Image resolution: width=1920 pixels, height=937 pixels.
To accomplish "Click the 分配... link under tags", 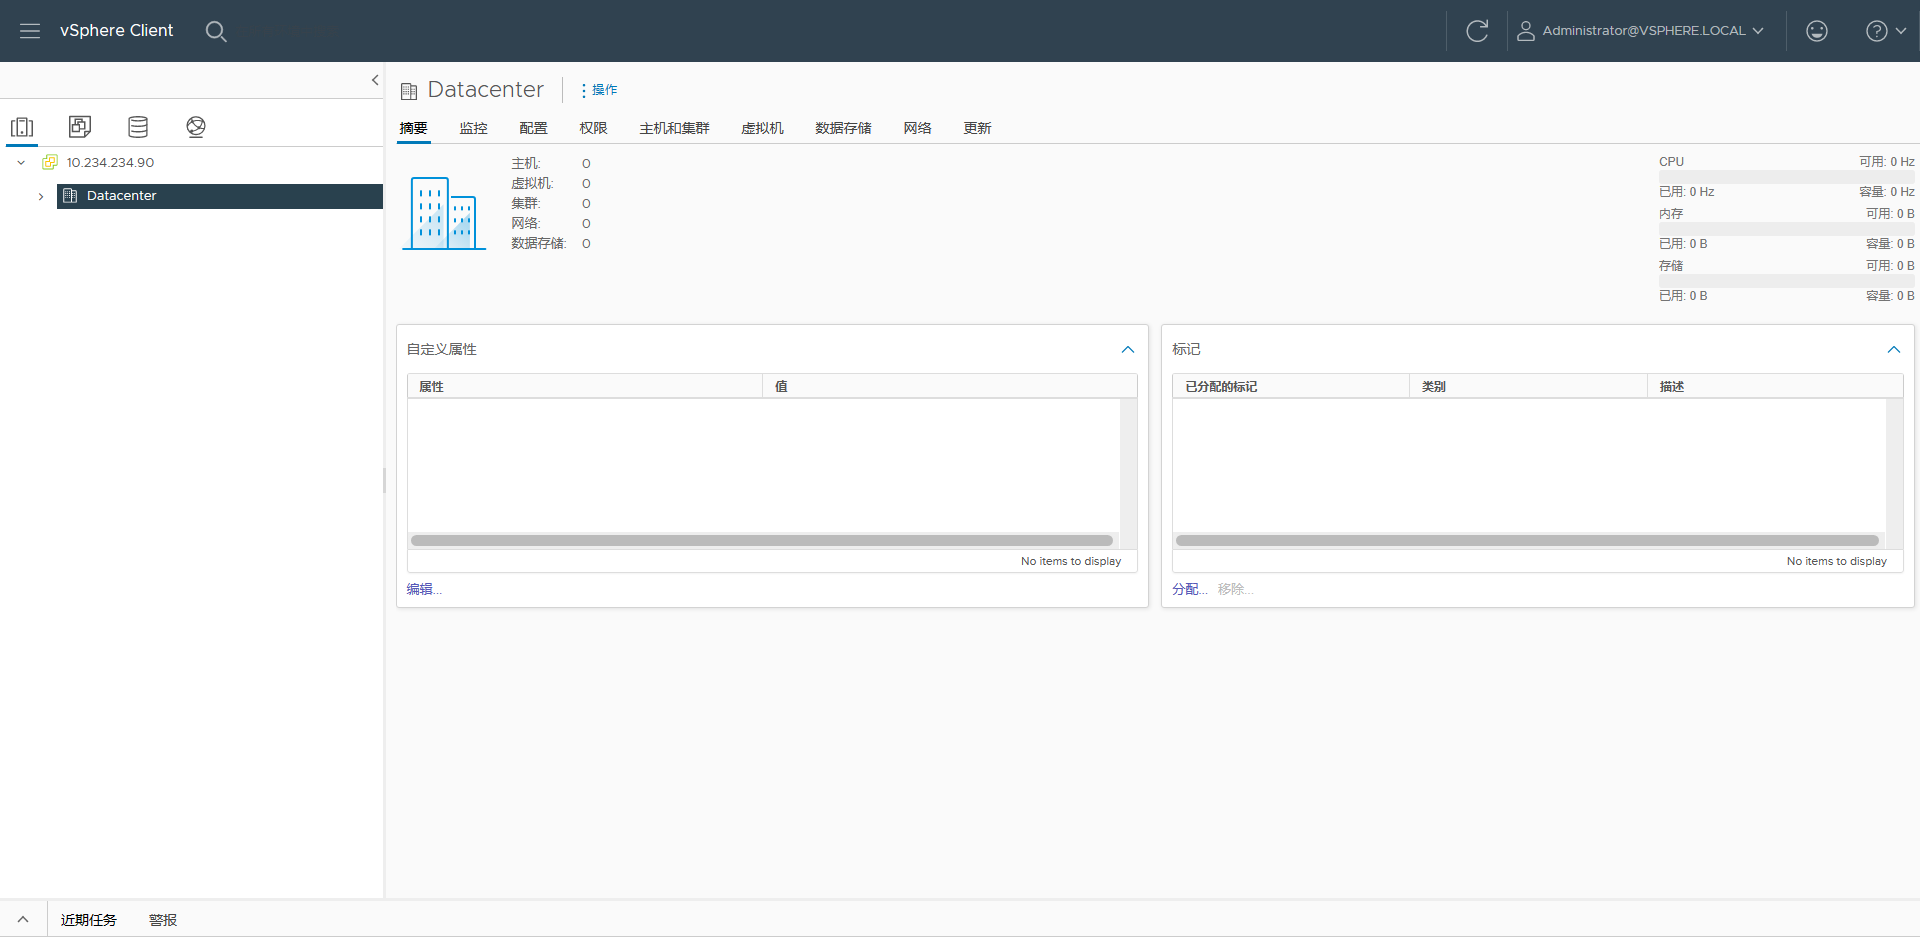I will click(x=1189, y=589).
